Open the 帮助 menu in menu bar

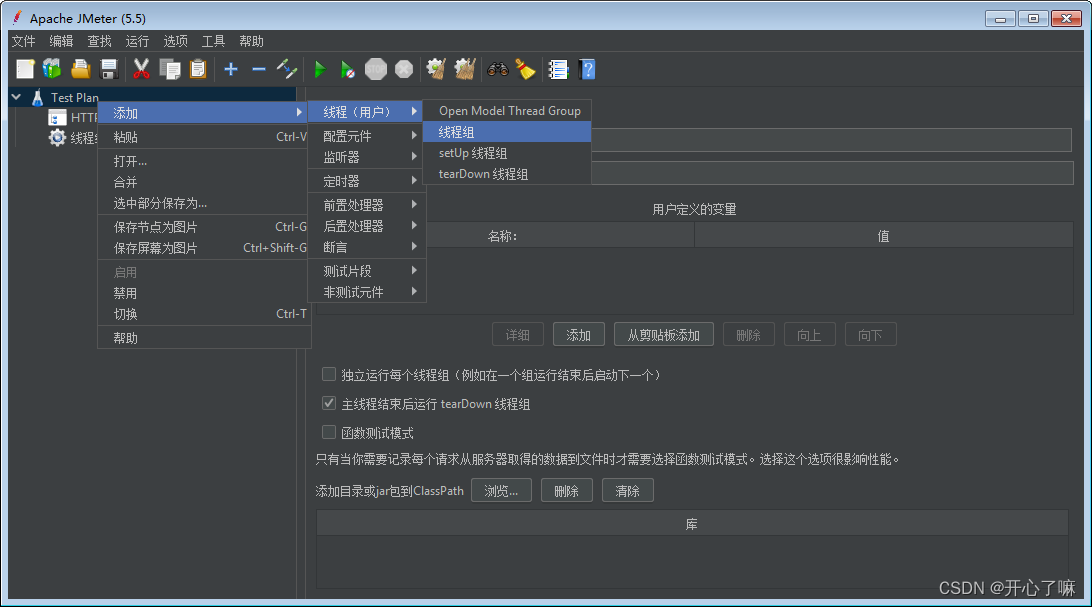click(251, 41)
